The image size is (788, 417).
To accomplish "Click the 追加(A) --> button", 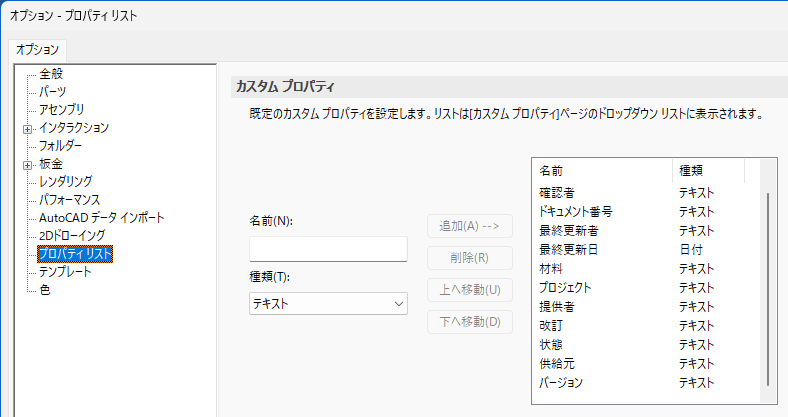I will (470, 226).
